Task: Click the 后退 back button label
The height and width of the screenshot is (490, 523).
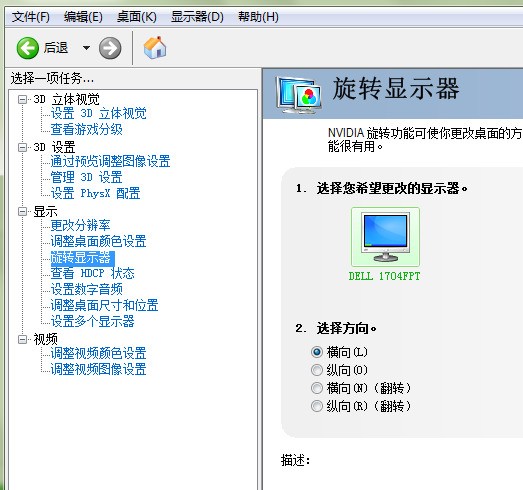Action: coord(56,48)
